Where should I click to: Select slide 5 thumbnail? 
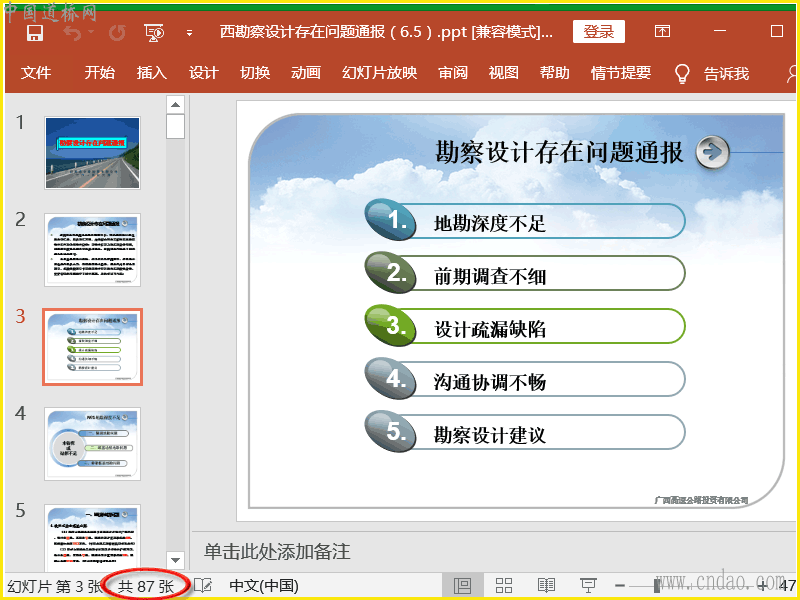pyautogui.click(x=92, y=537)
